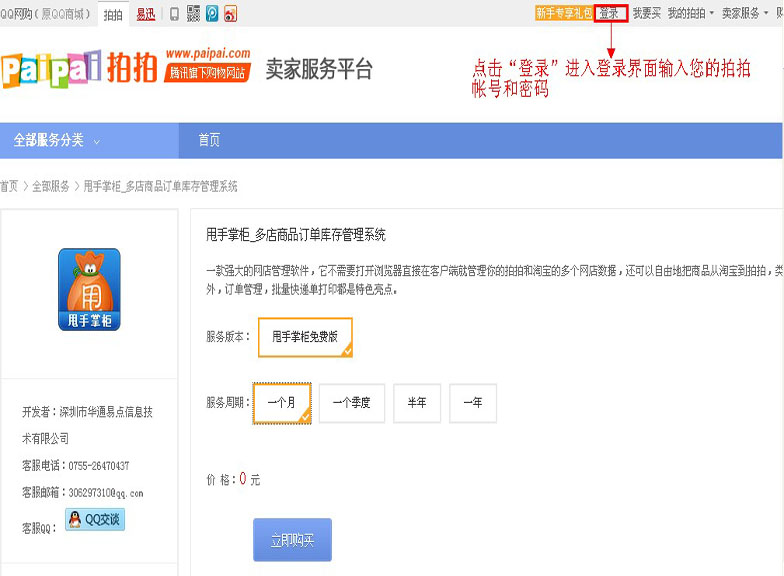
Task: Expand the 我的拍拍 dropdown menu
Action: click(x=690, y=14)
